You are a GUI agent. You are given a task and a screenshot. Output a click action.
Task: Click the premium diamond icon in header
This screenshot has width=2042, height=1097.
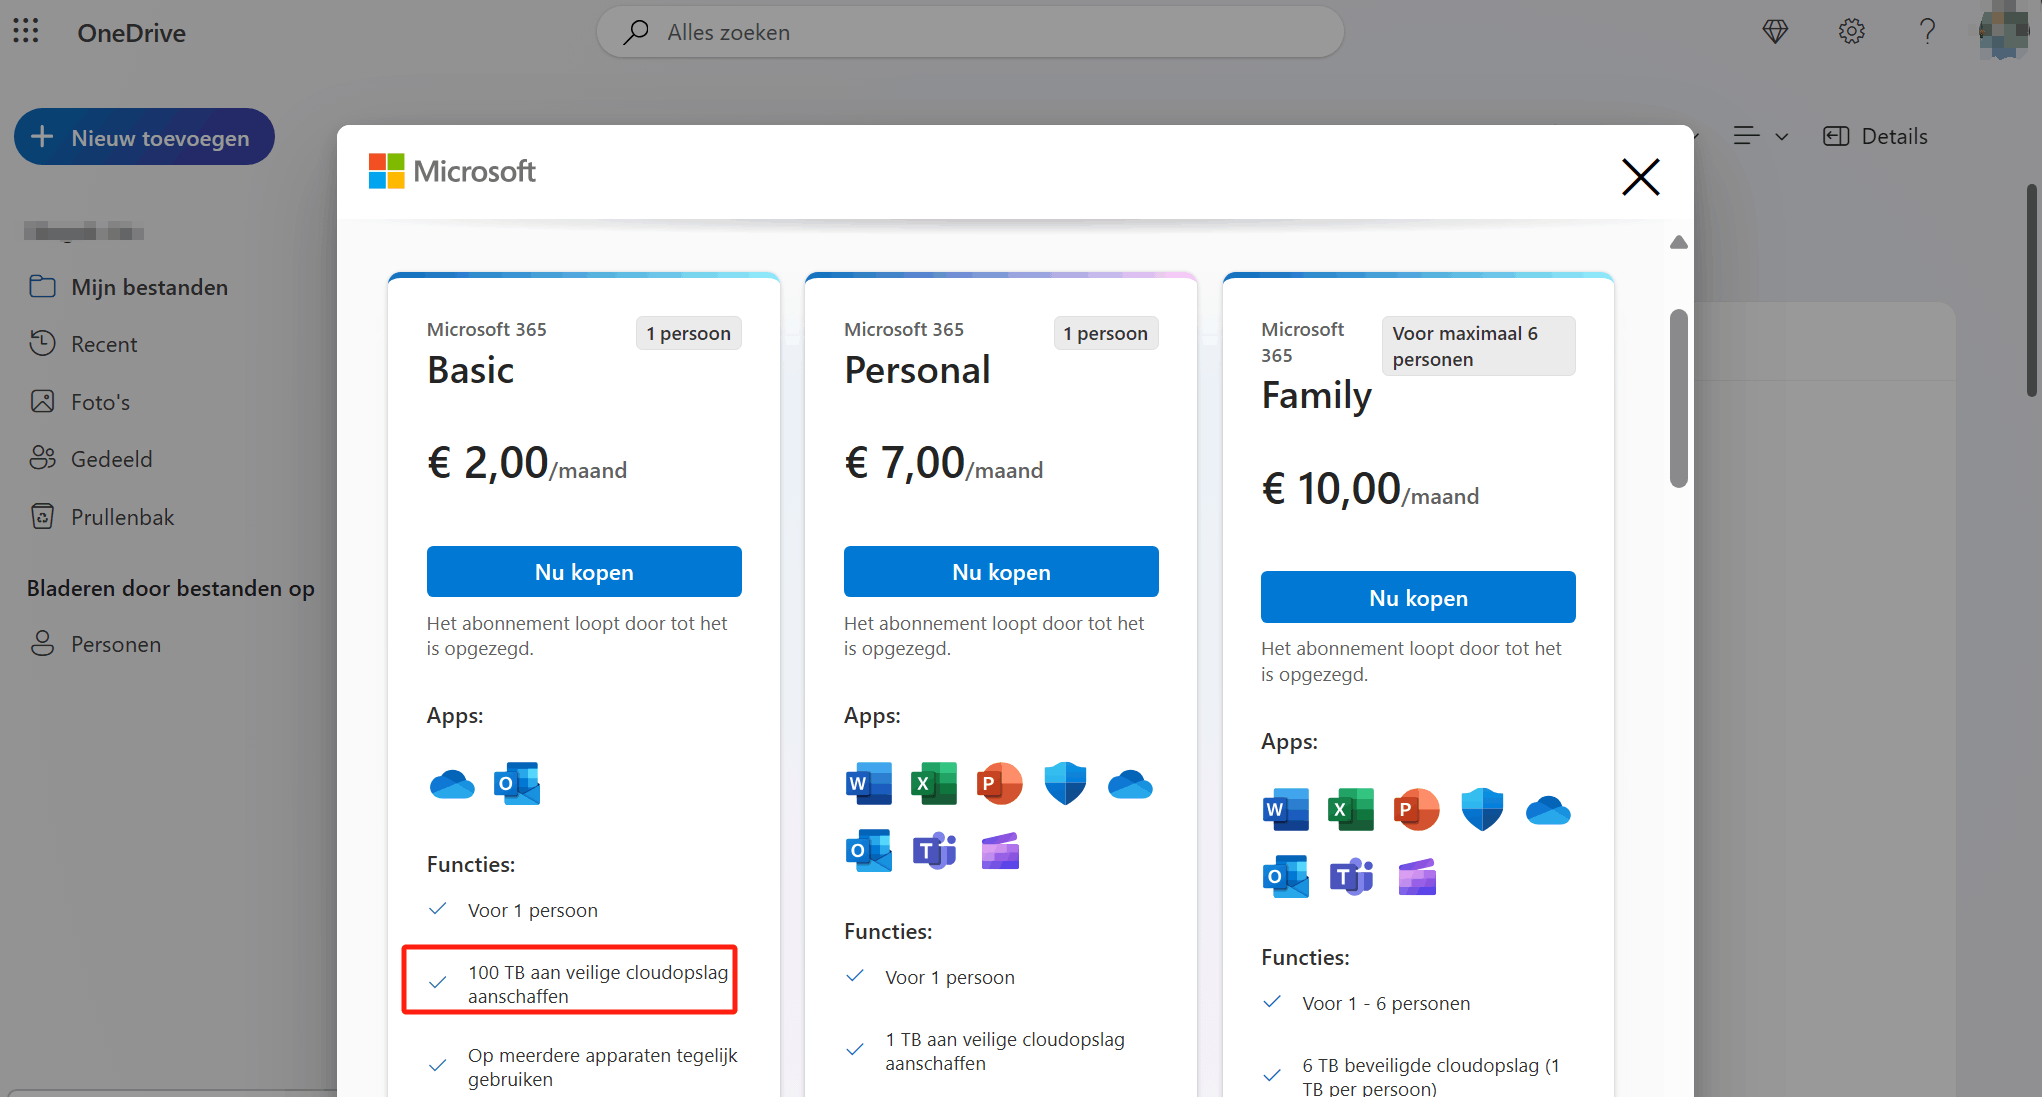point(1775,31)
